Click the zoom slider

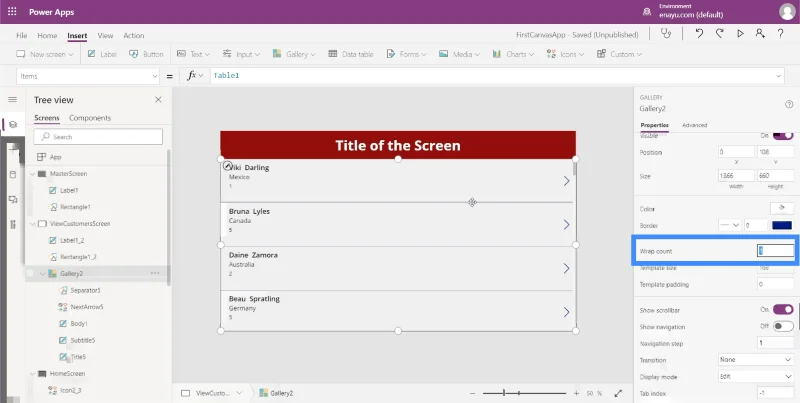pos(524,393)
